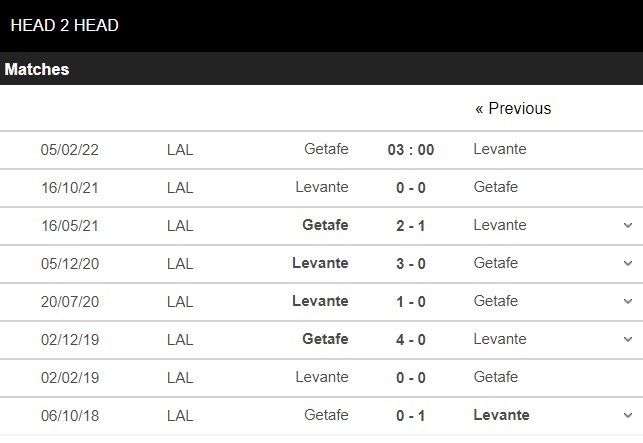Open the Matches tab
The width and height of the screenshot is (643, 443).
click(x=37, y=69)
